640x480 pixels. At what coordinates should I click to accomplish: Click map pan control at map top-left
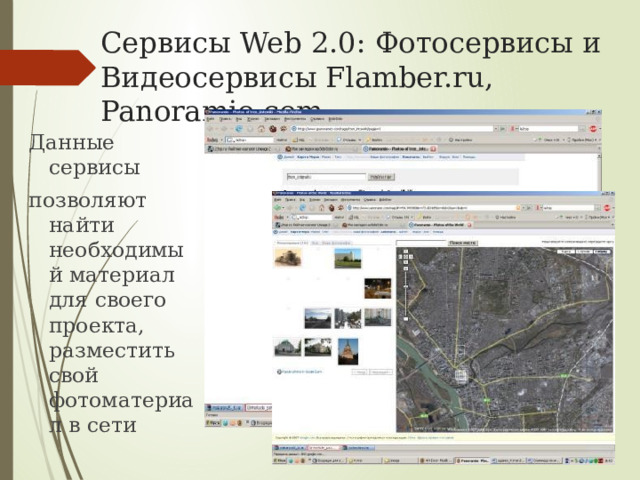[x=405, y=257]
